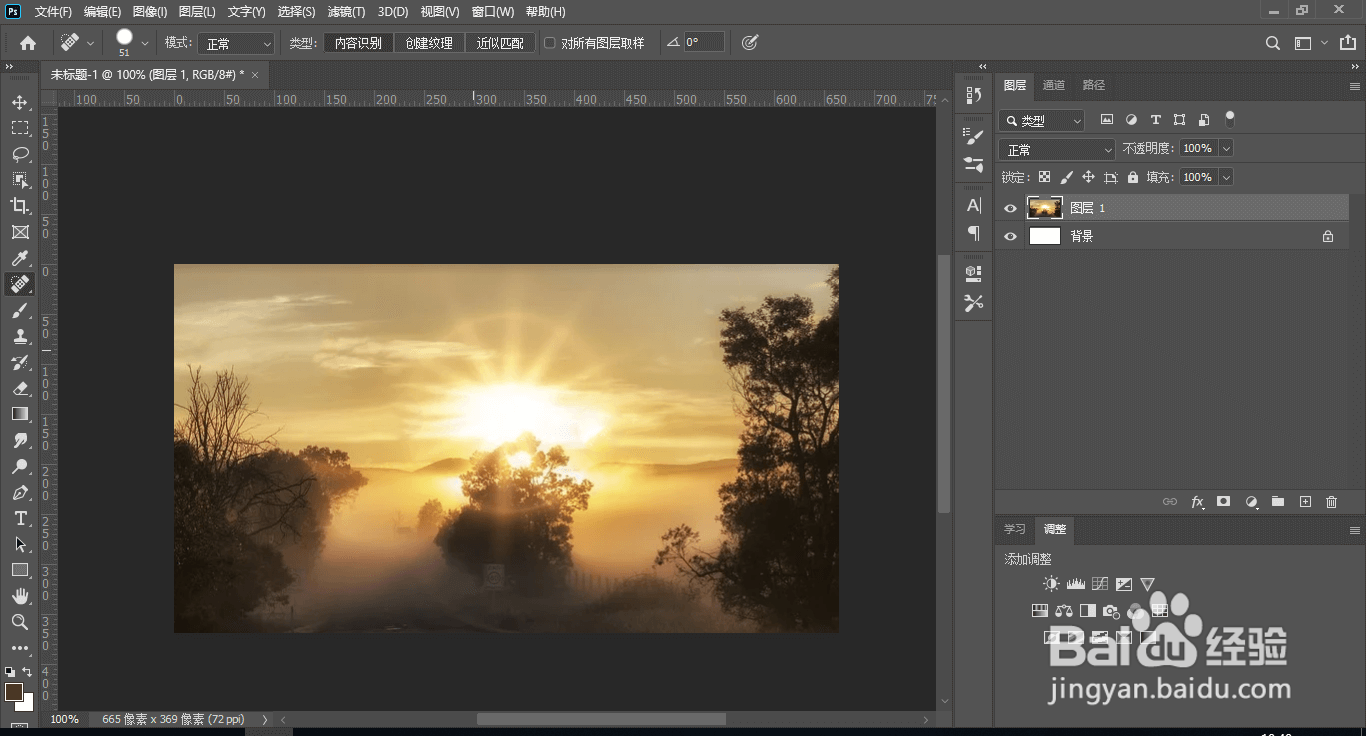This screenshot has height=736, width=1366.
Task: Enable 对所有图层取样 checkbox
Action: [549, 43]
